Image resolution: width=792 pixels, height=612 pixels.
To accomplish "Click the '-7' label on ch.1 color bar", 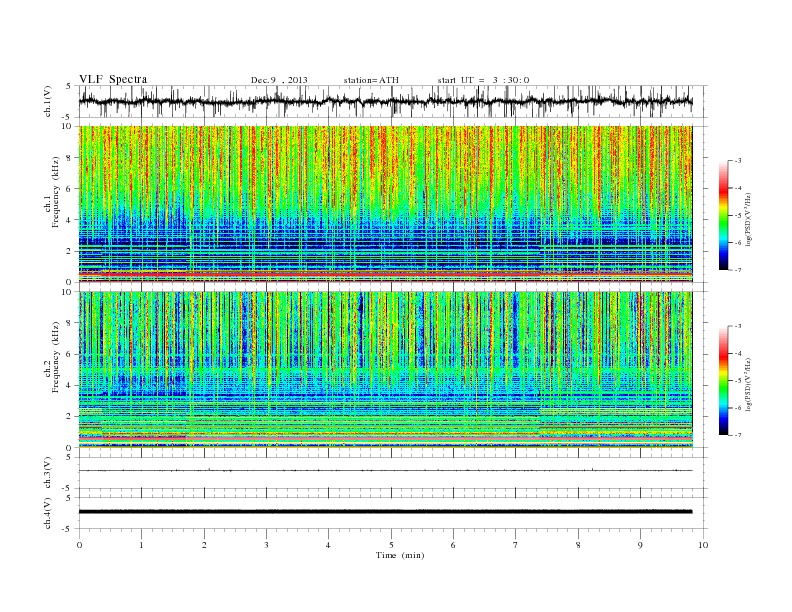I will pos(738,270).
